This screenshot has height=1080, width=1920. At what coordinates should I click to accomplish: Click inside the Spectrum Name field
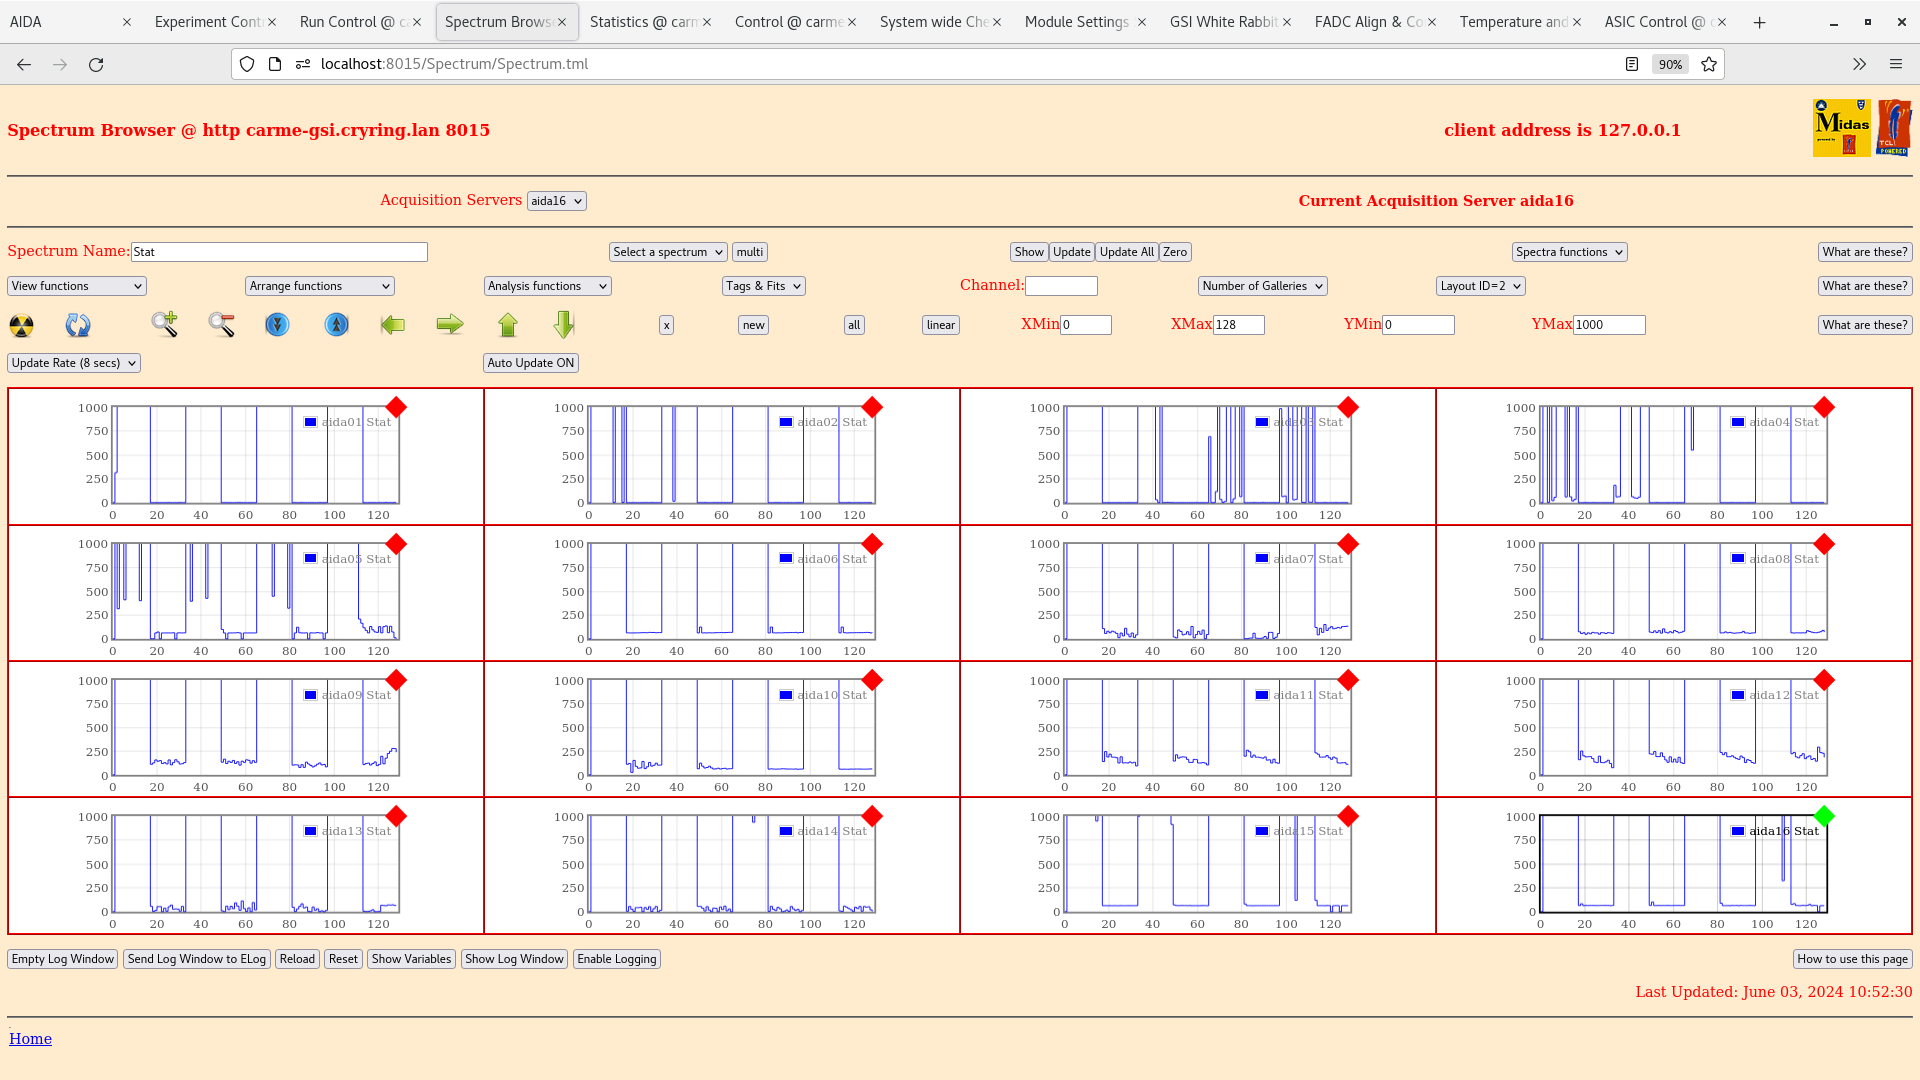point(279,251)
